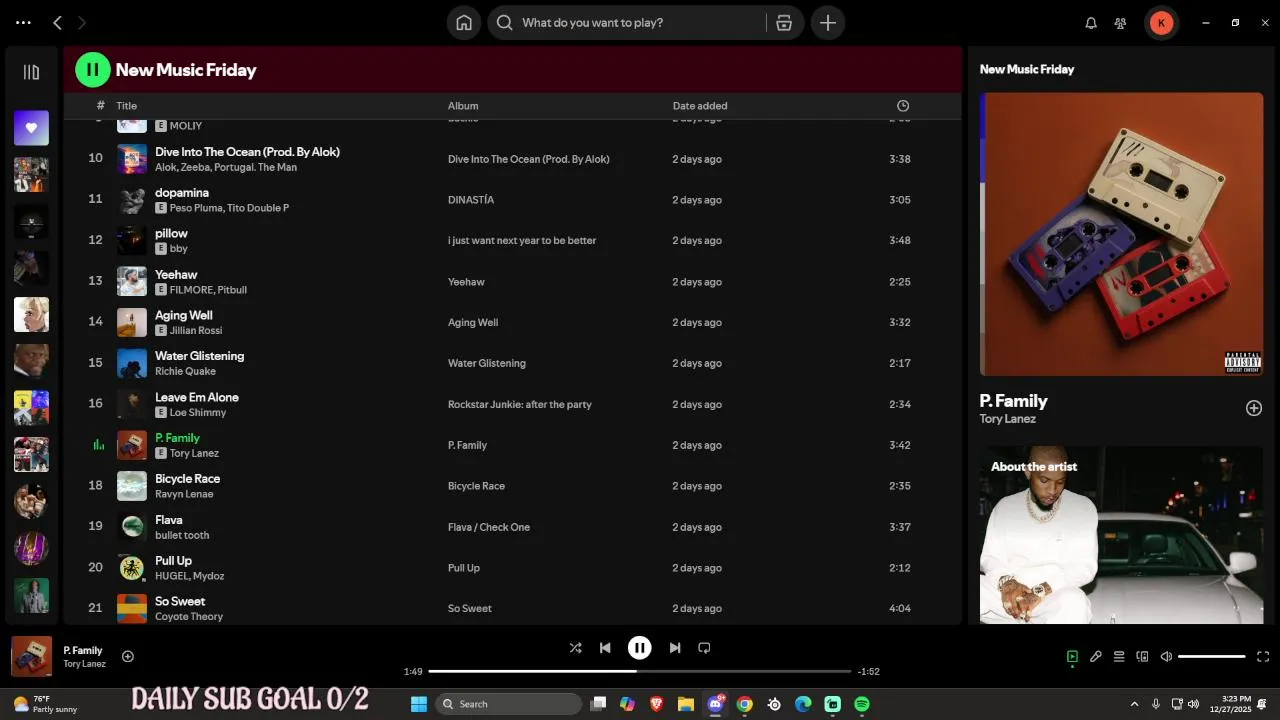Mute the Spotify volume
The width and height of the screenshot is (1280, 720).
pos(1166,657)
